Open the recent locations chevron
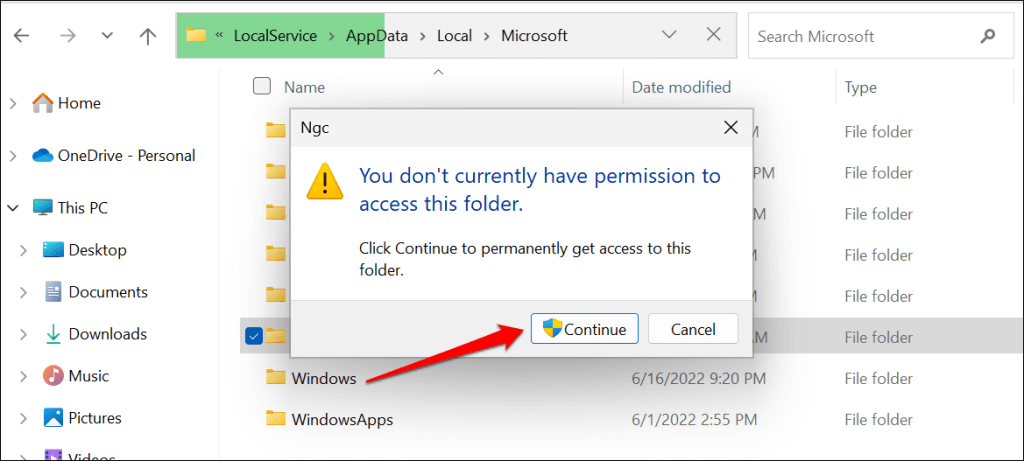The height and width of the screenshot is (461, 1024). pyautogui.click(x=107, y=36)
